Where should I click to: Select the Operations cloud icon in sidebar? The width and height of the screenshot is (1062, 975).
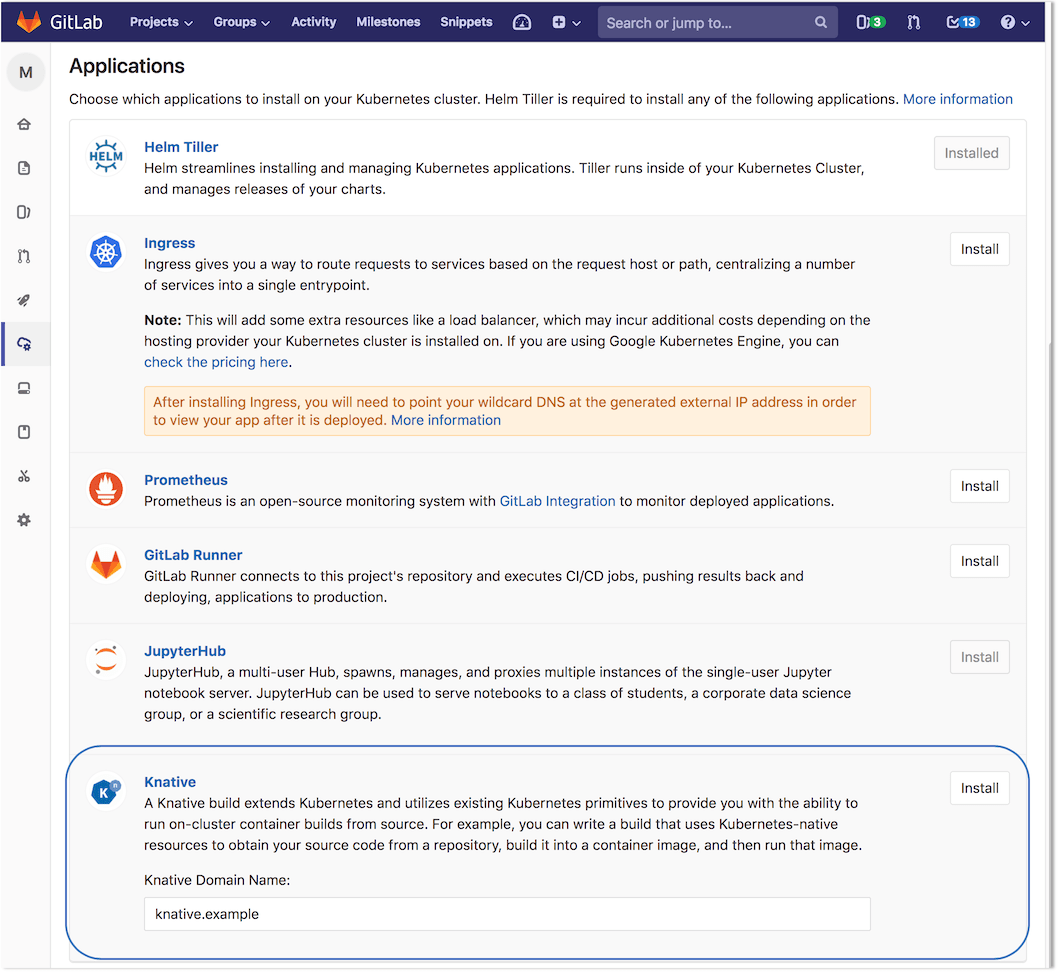pyautogui.click(x=24, y=342)
